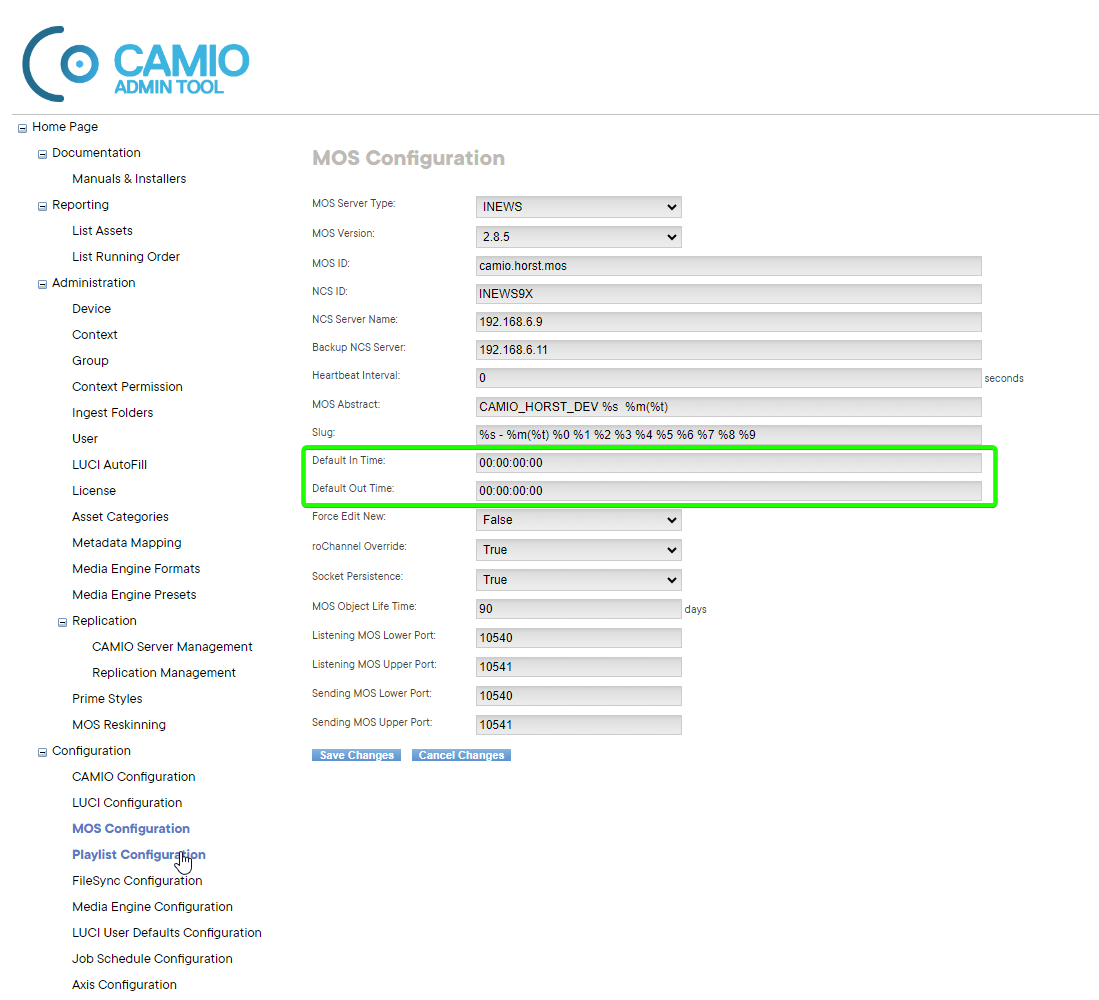The height and width of the screenshot is (1000, 1099).
Task: Open List Running Order report
Action: click(125, 256)
